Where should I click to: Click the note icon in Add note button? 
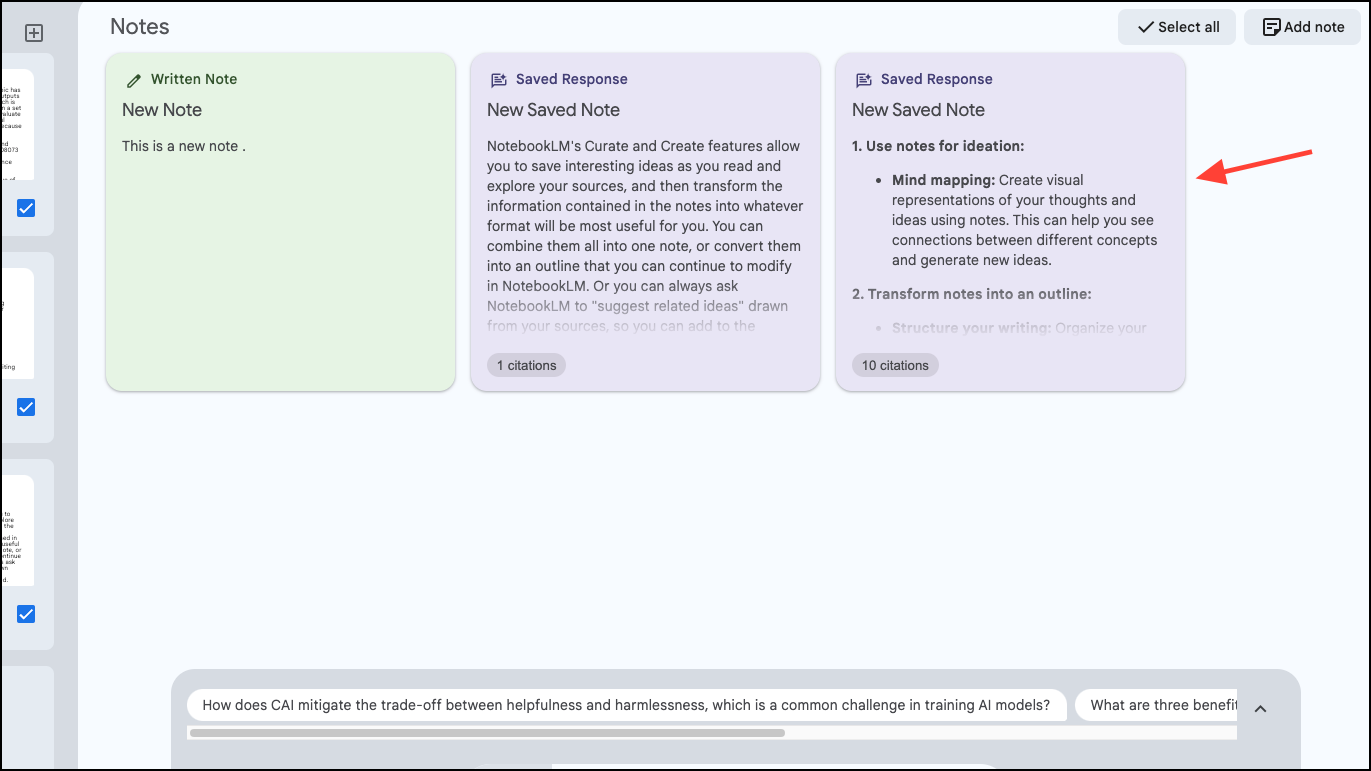pyautogui.click(x=1272, y=27)
